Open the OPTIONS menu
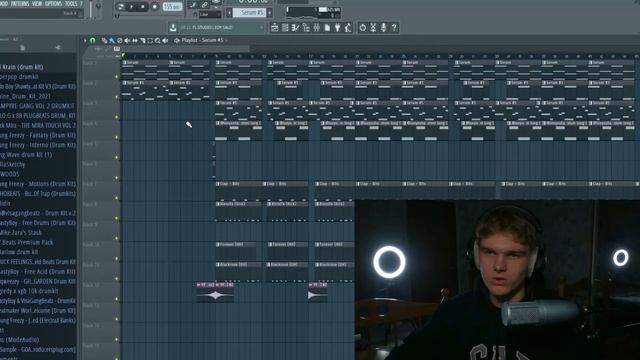The height and width of the screenshot is (360, 640). coord(53,4)
